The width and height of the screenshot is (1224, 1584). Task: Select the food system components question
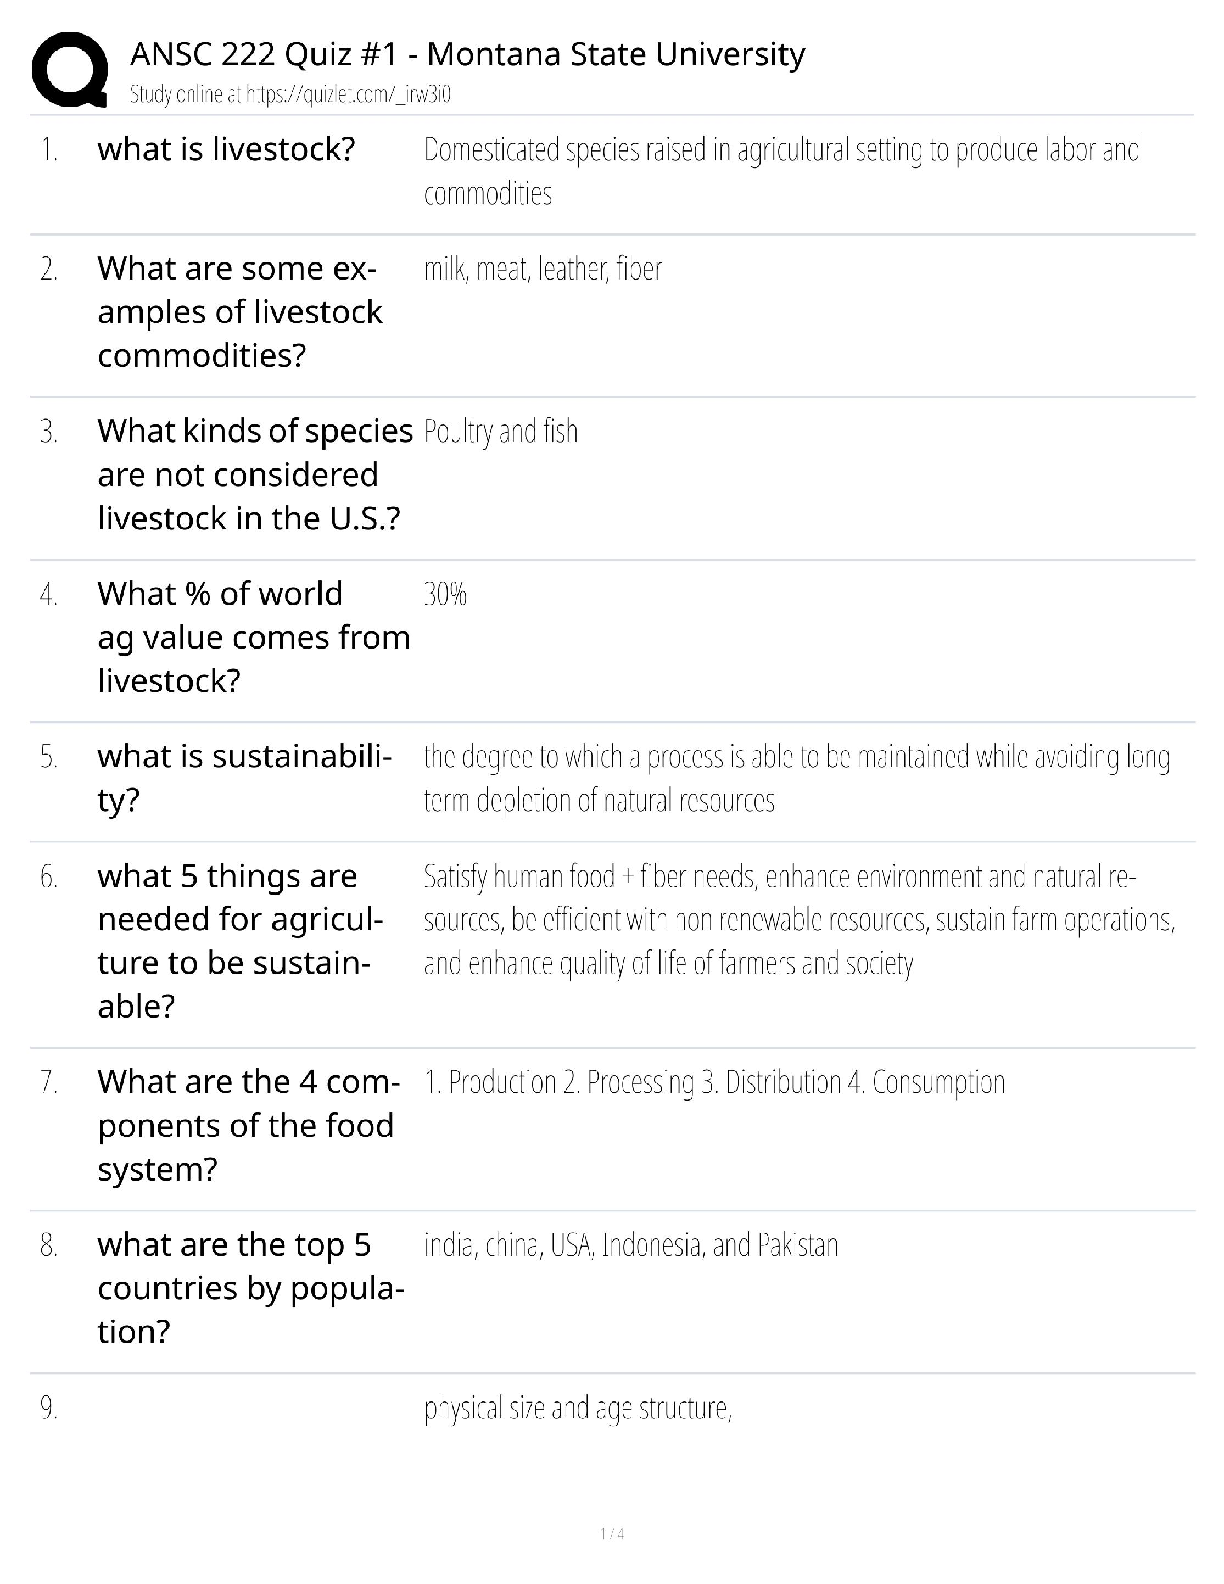pos(248,1125)
